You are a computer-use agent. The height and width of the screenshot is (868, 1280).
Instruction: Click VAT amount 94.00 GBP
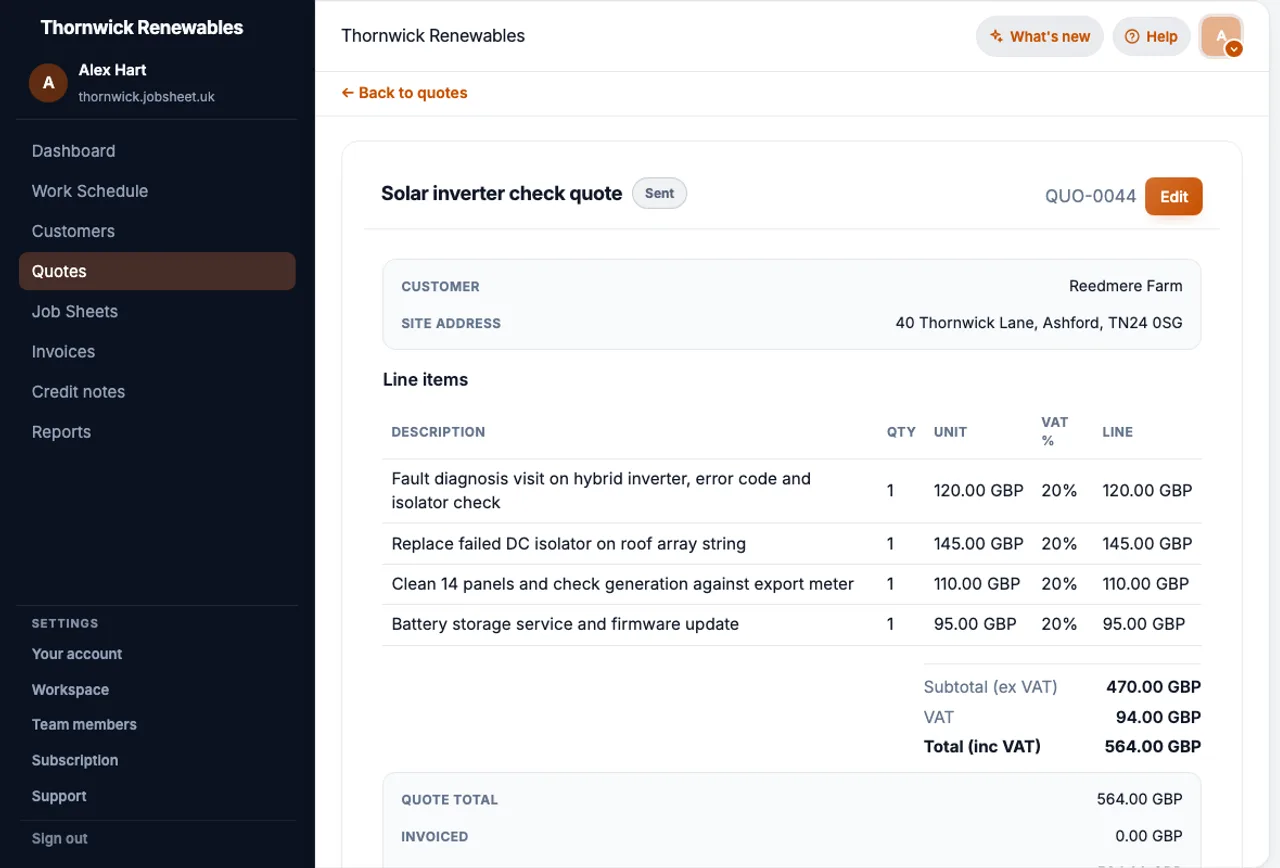coord(1158,717)
